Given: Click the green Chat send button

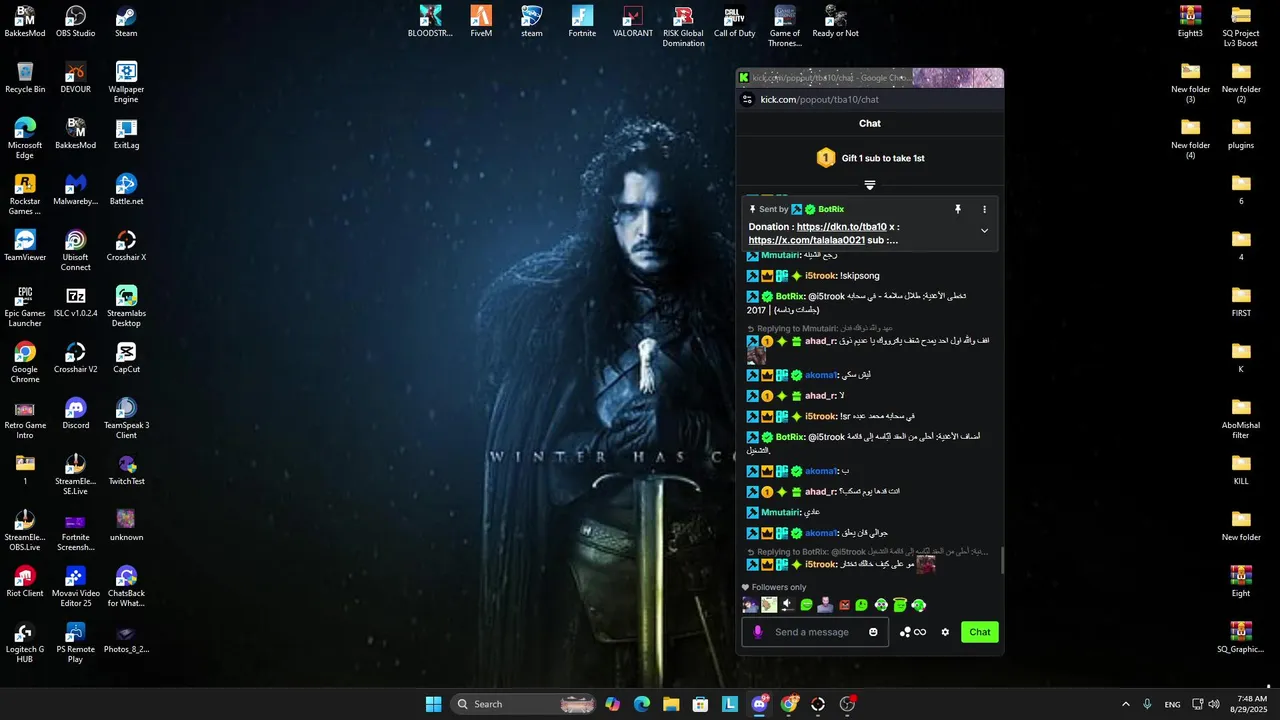Looking at the screenshot, I should click(980, 632).
